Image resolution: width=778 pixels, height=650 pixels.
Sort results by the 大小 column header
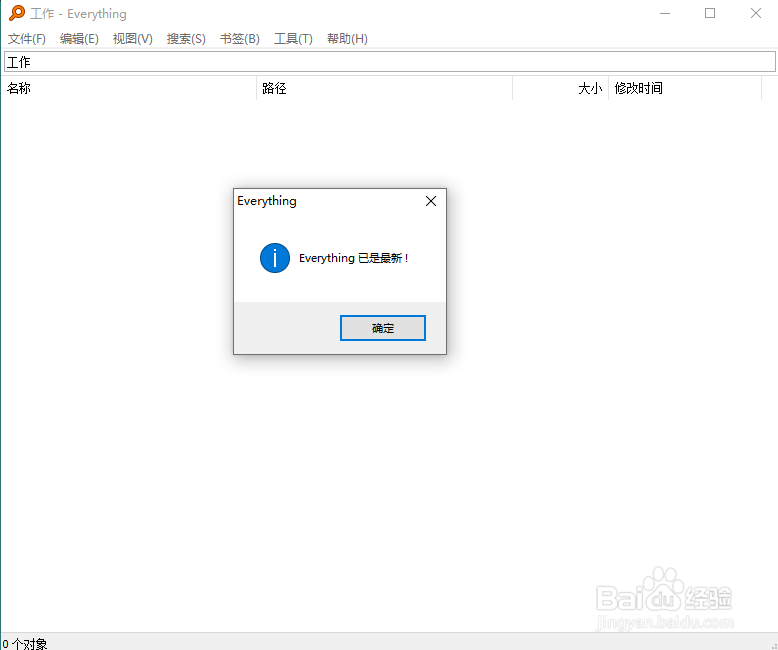561,88
